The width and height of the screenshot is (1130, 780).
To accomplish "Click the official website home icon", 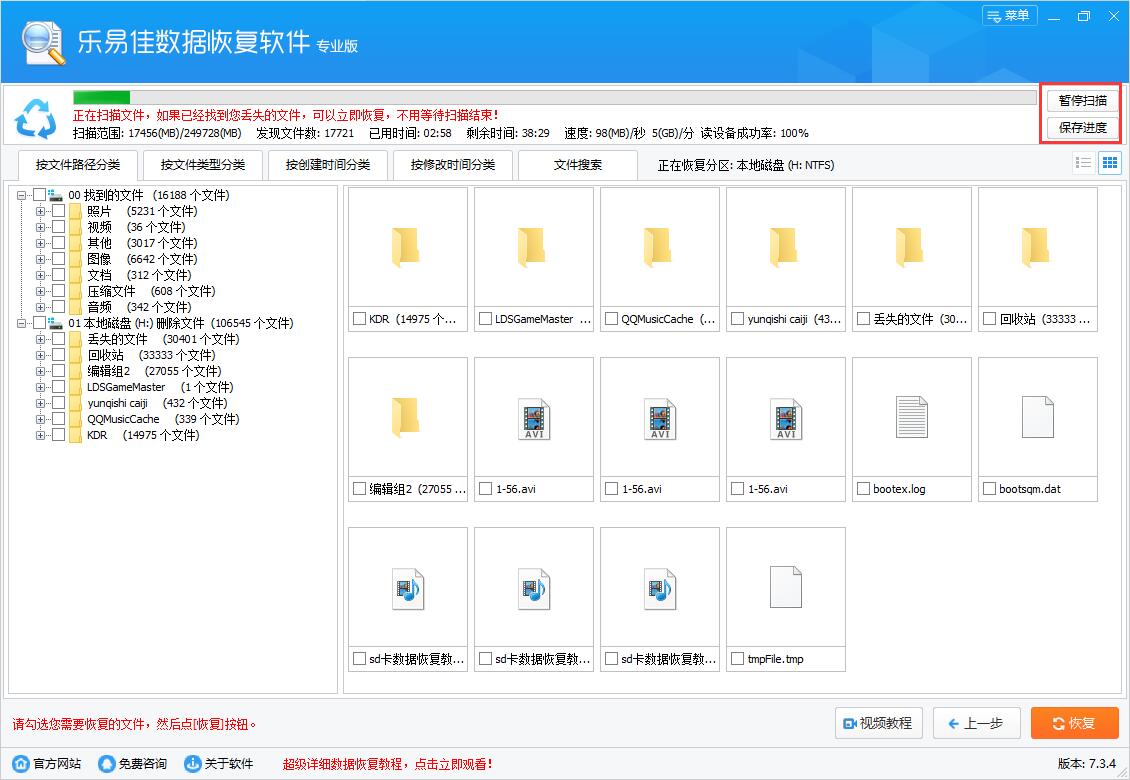I will tap(21, 764).
